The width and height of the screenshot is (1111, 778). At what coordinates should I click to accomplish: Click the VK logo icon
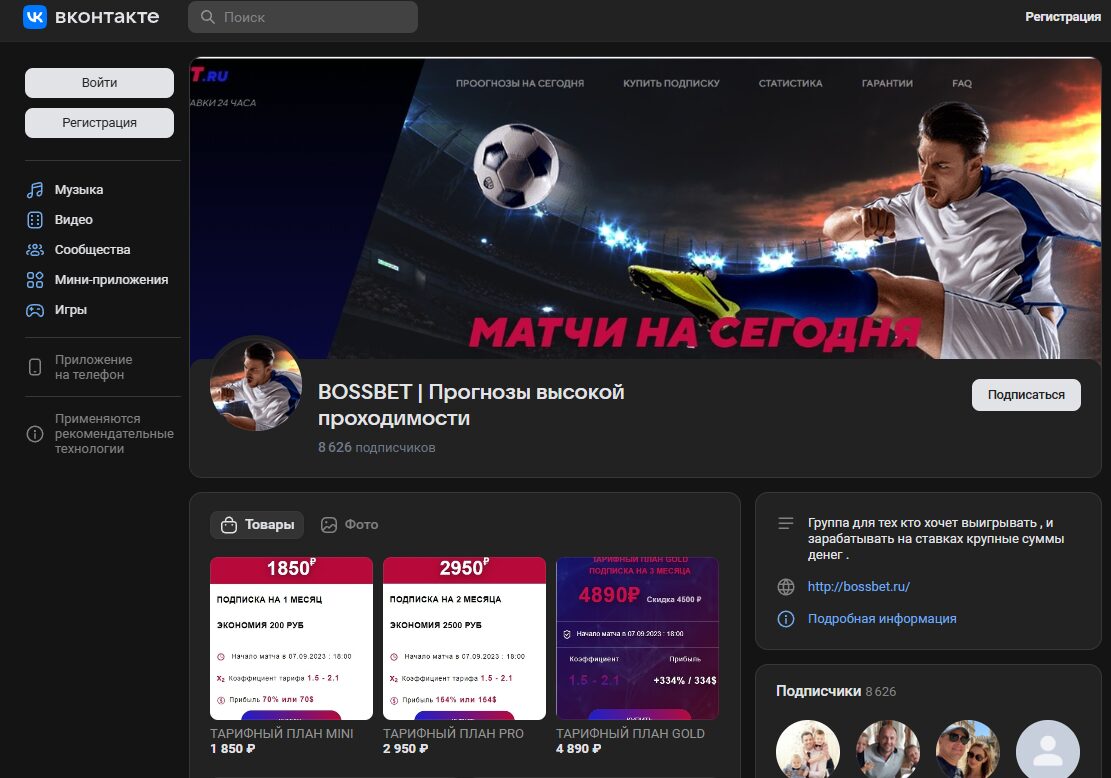point(35,16)
